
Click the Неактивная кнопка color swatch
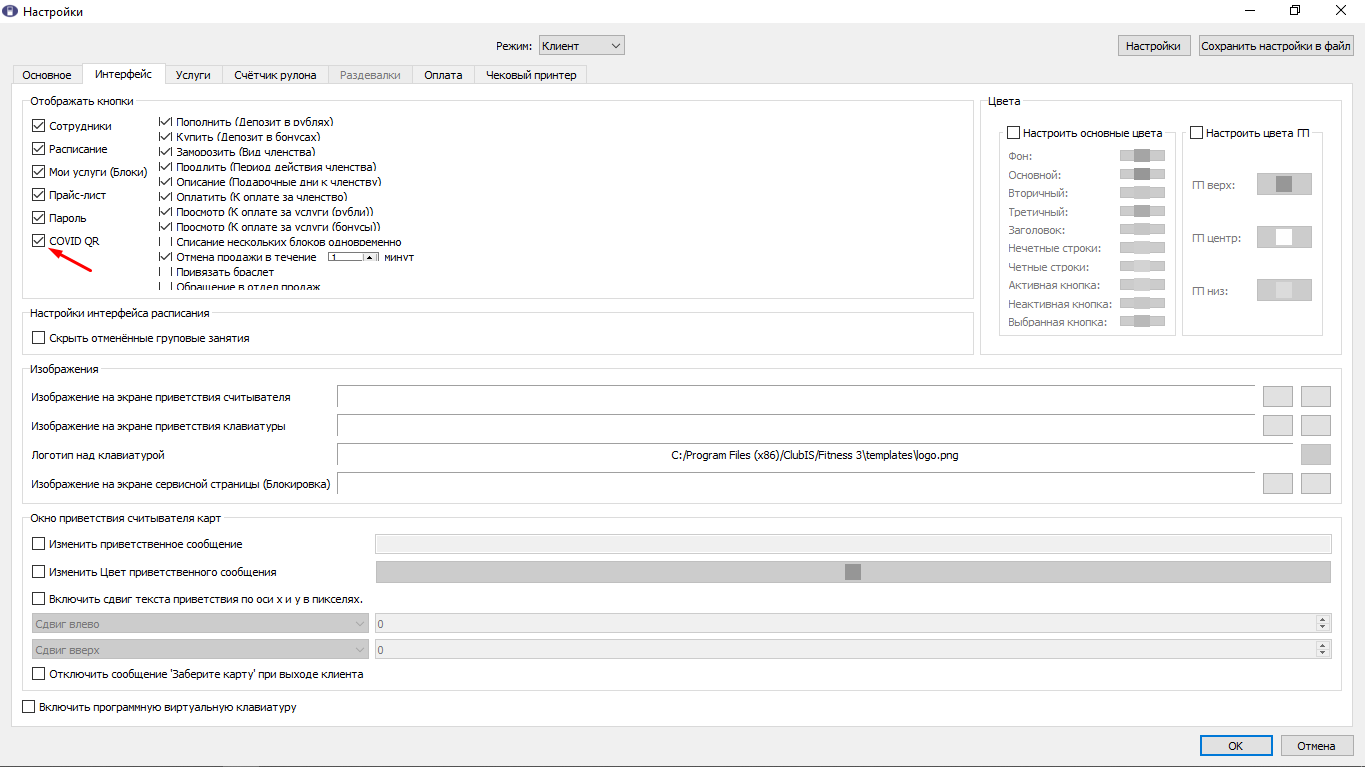tap(1142, 303)
